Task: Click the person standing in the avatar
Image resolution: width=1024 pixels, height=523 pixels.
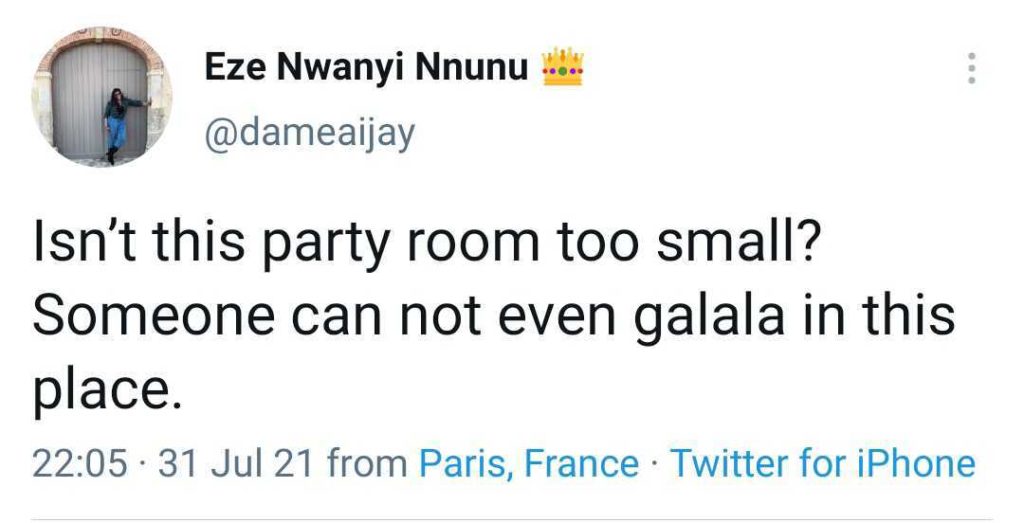Action: 112,122
